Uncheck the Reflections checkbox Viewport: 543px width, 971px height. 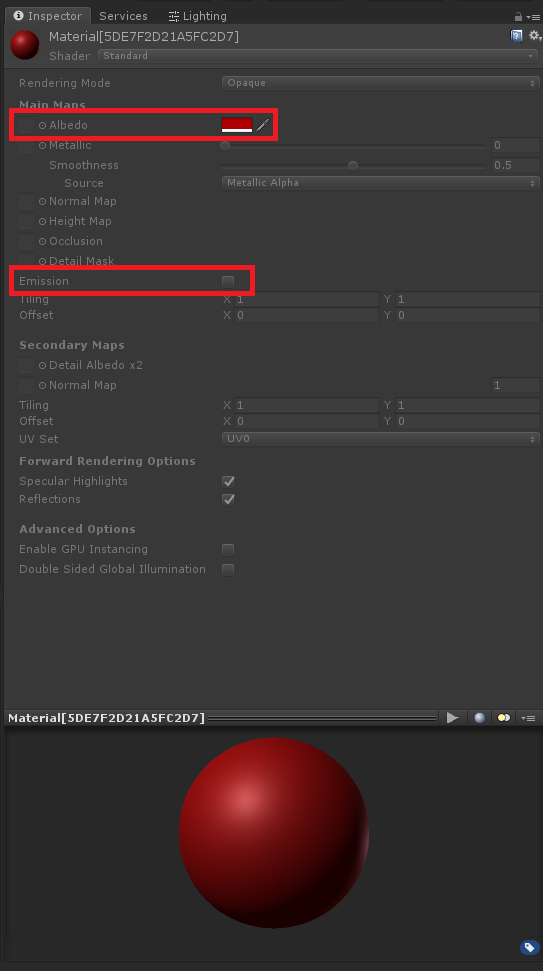228,499
